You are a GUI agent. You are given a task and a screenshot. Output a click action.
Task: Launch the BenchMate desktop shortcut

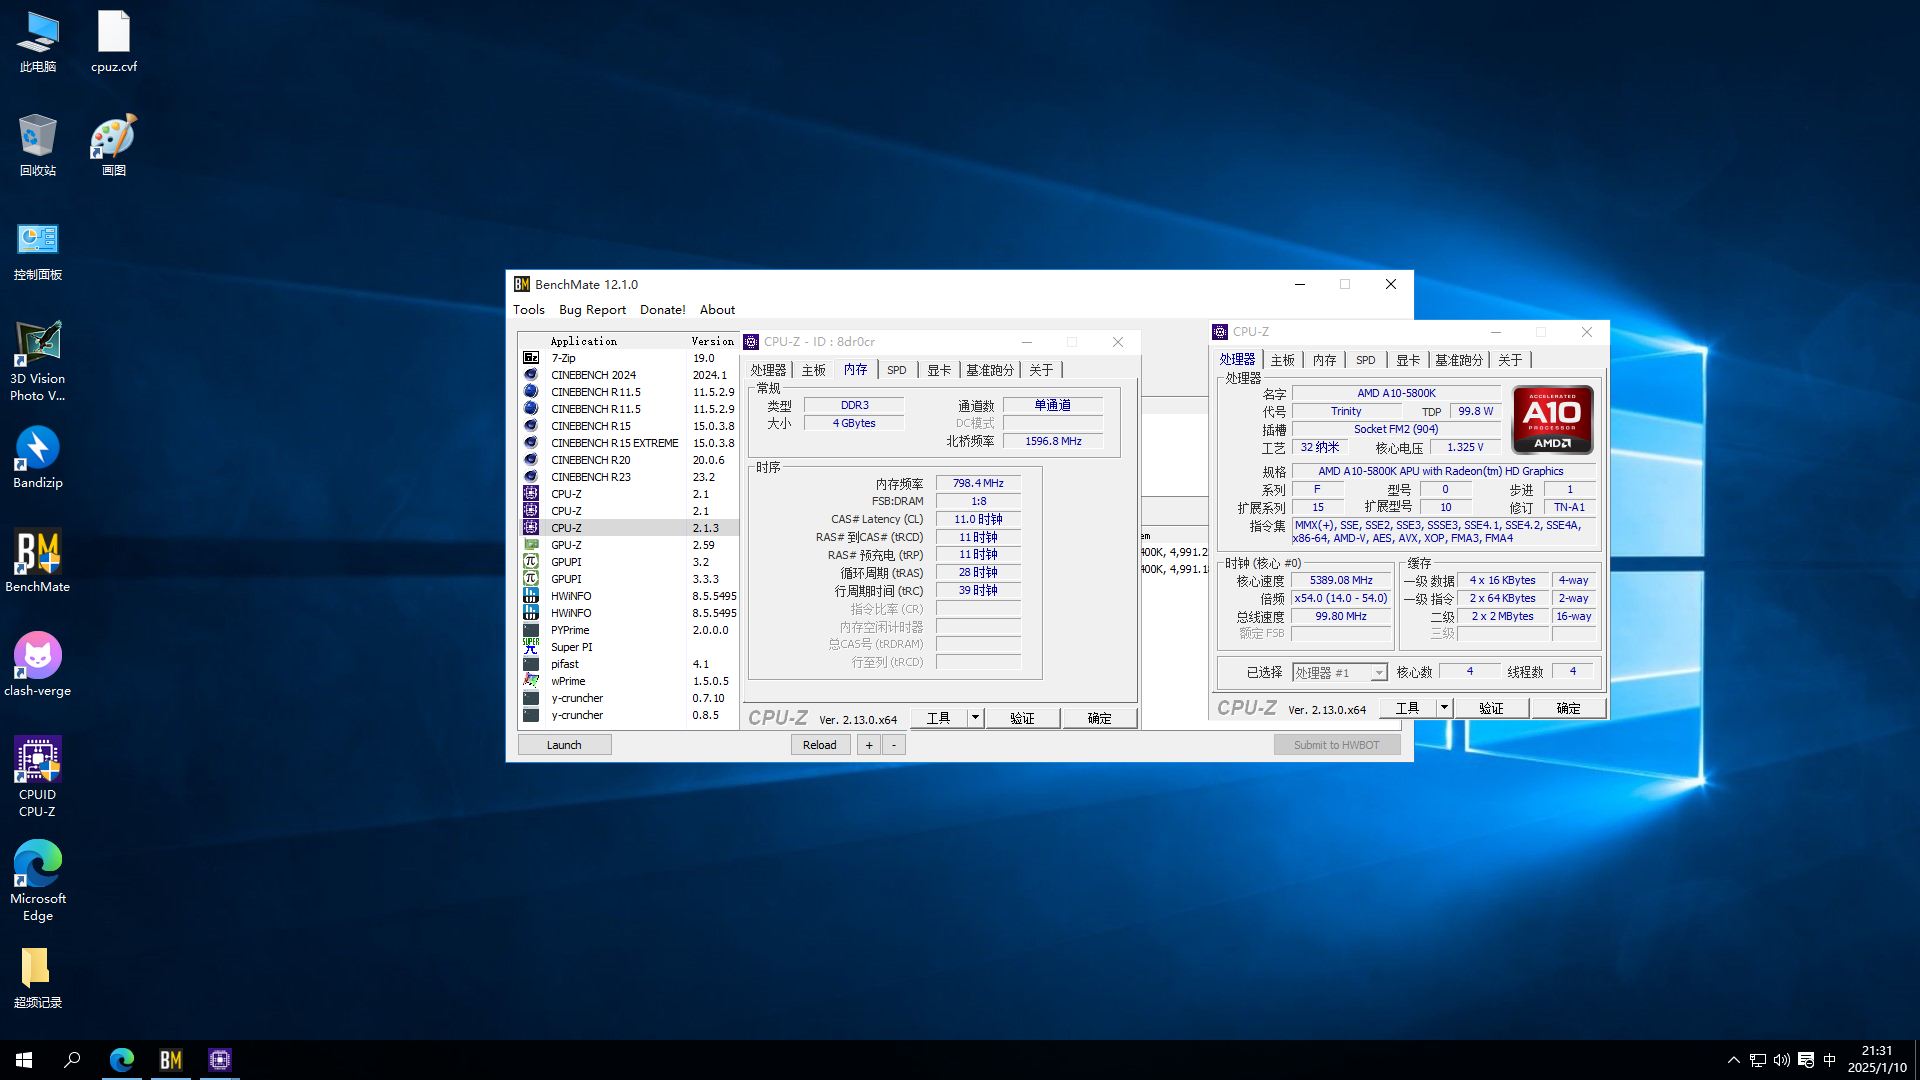38,562
